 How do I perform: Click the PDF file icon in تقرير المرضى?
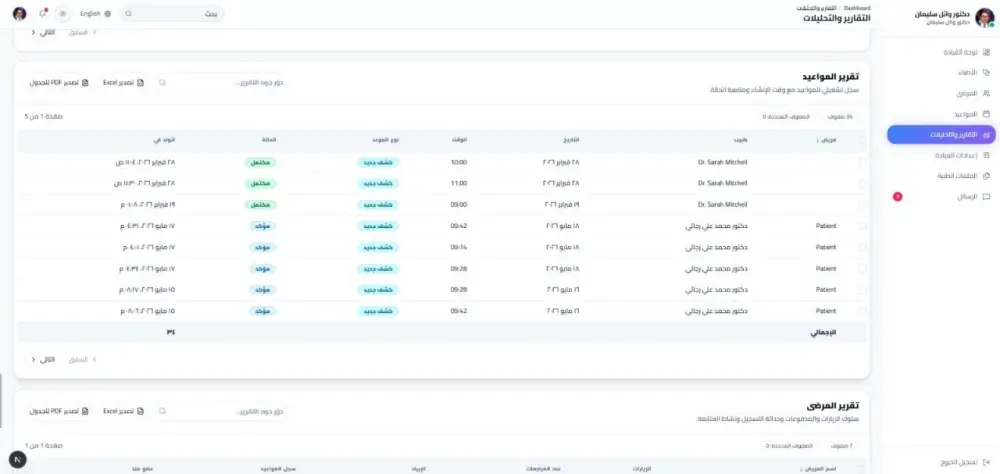click(x=85, y=411)
